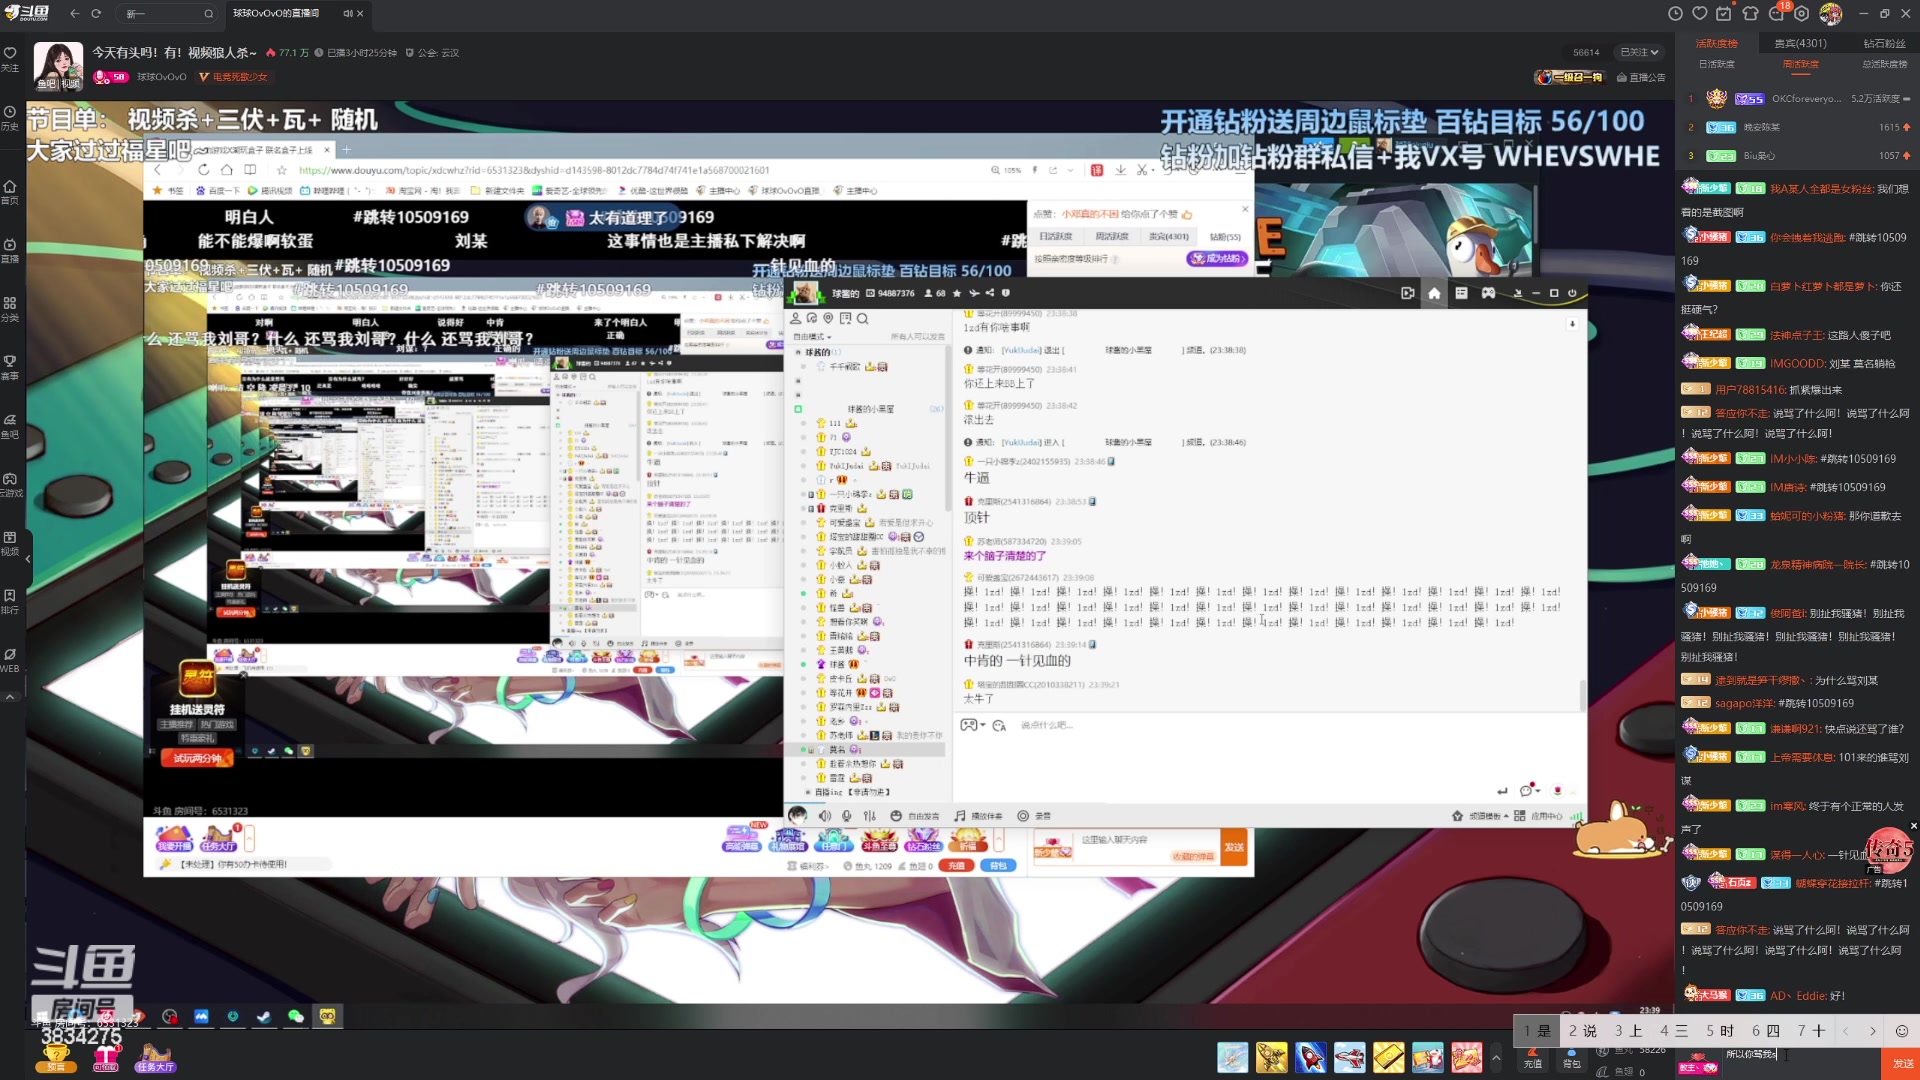
Task: Click the 电竞死歌少女 tag
Action: click(233, 77)
